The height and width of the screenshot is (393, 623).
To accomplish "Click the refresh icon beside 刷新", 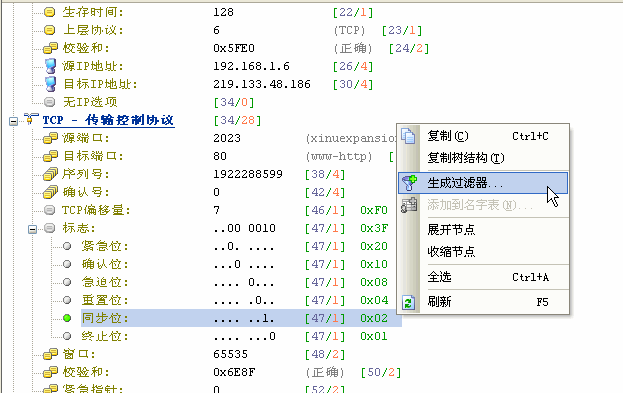I will click(408, 303).
